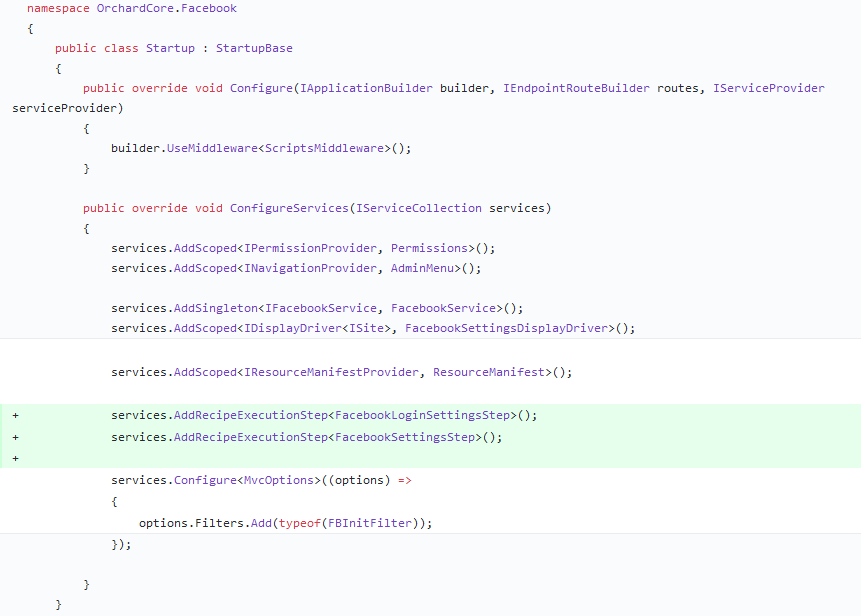The image size is (861, 616).
Task: Click the routes parameter name
Action: tap(678, 88)
